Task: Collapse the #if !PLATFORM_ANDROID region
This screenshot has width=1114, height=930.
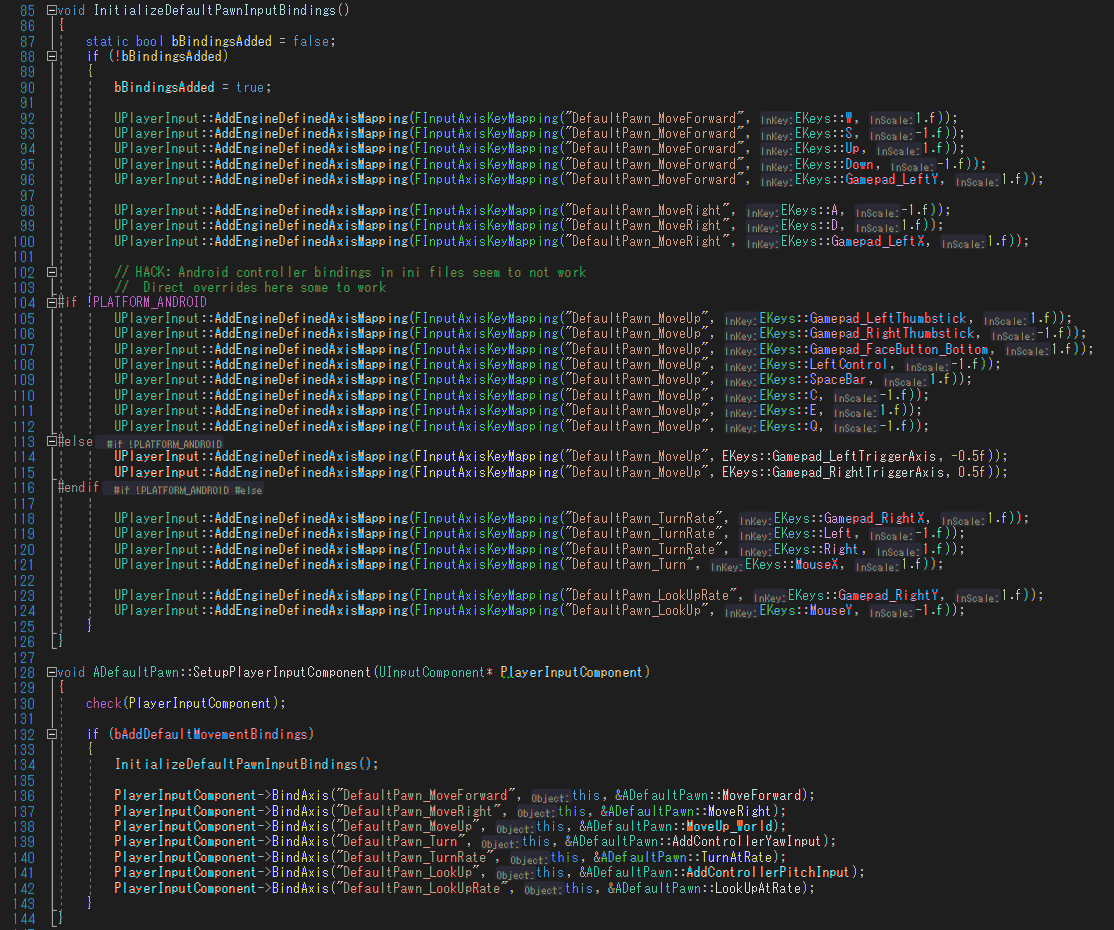Action: click(x=52, y=303)
